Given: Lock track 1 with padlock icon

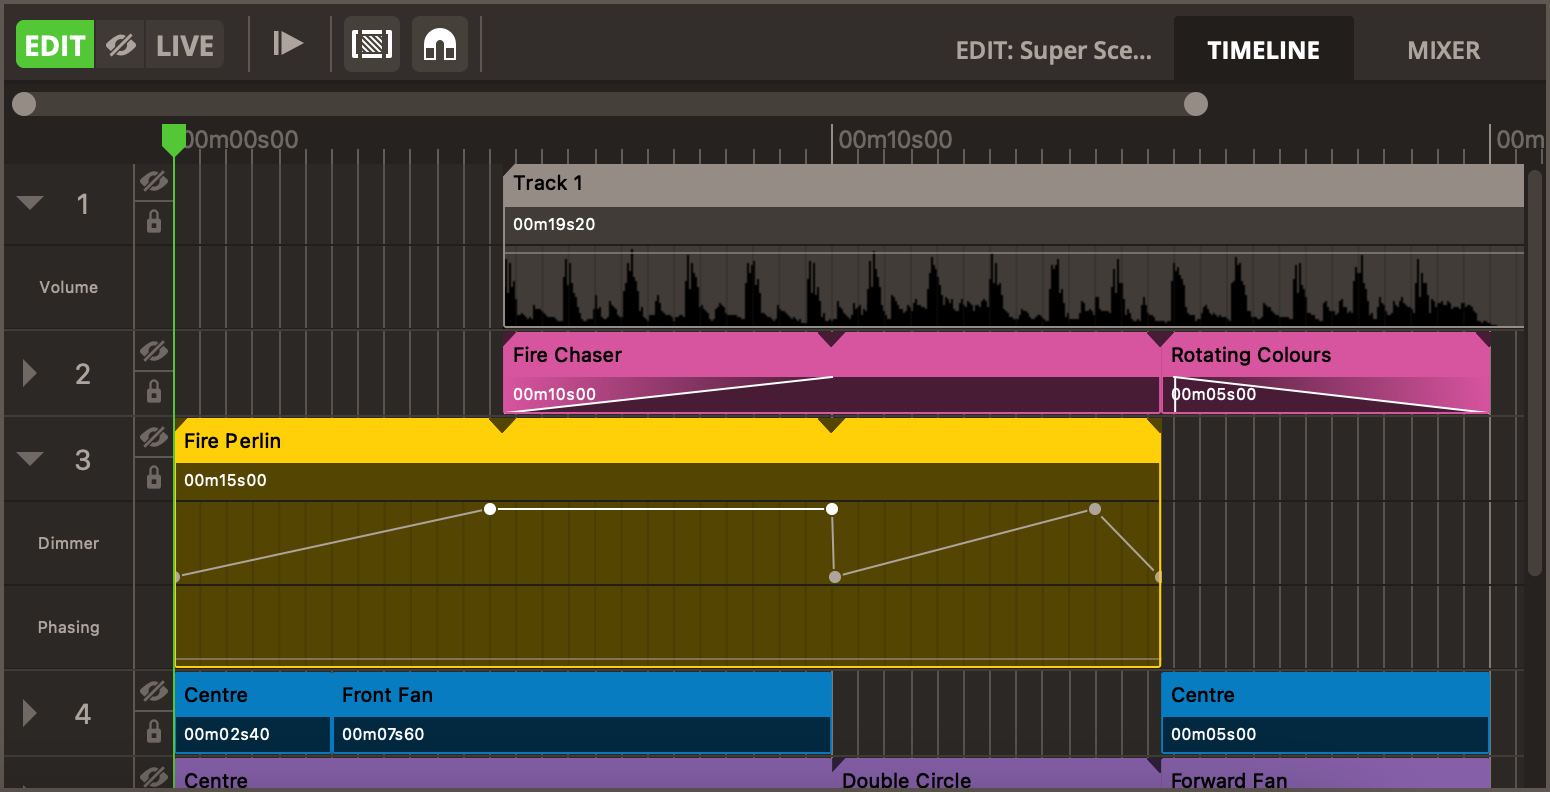Looking at the screenshot, I should click(x=154, y=221).
